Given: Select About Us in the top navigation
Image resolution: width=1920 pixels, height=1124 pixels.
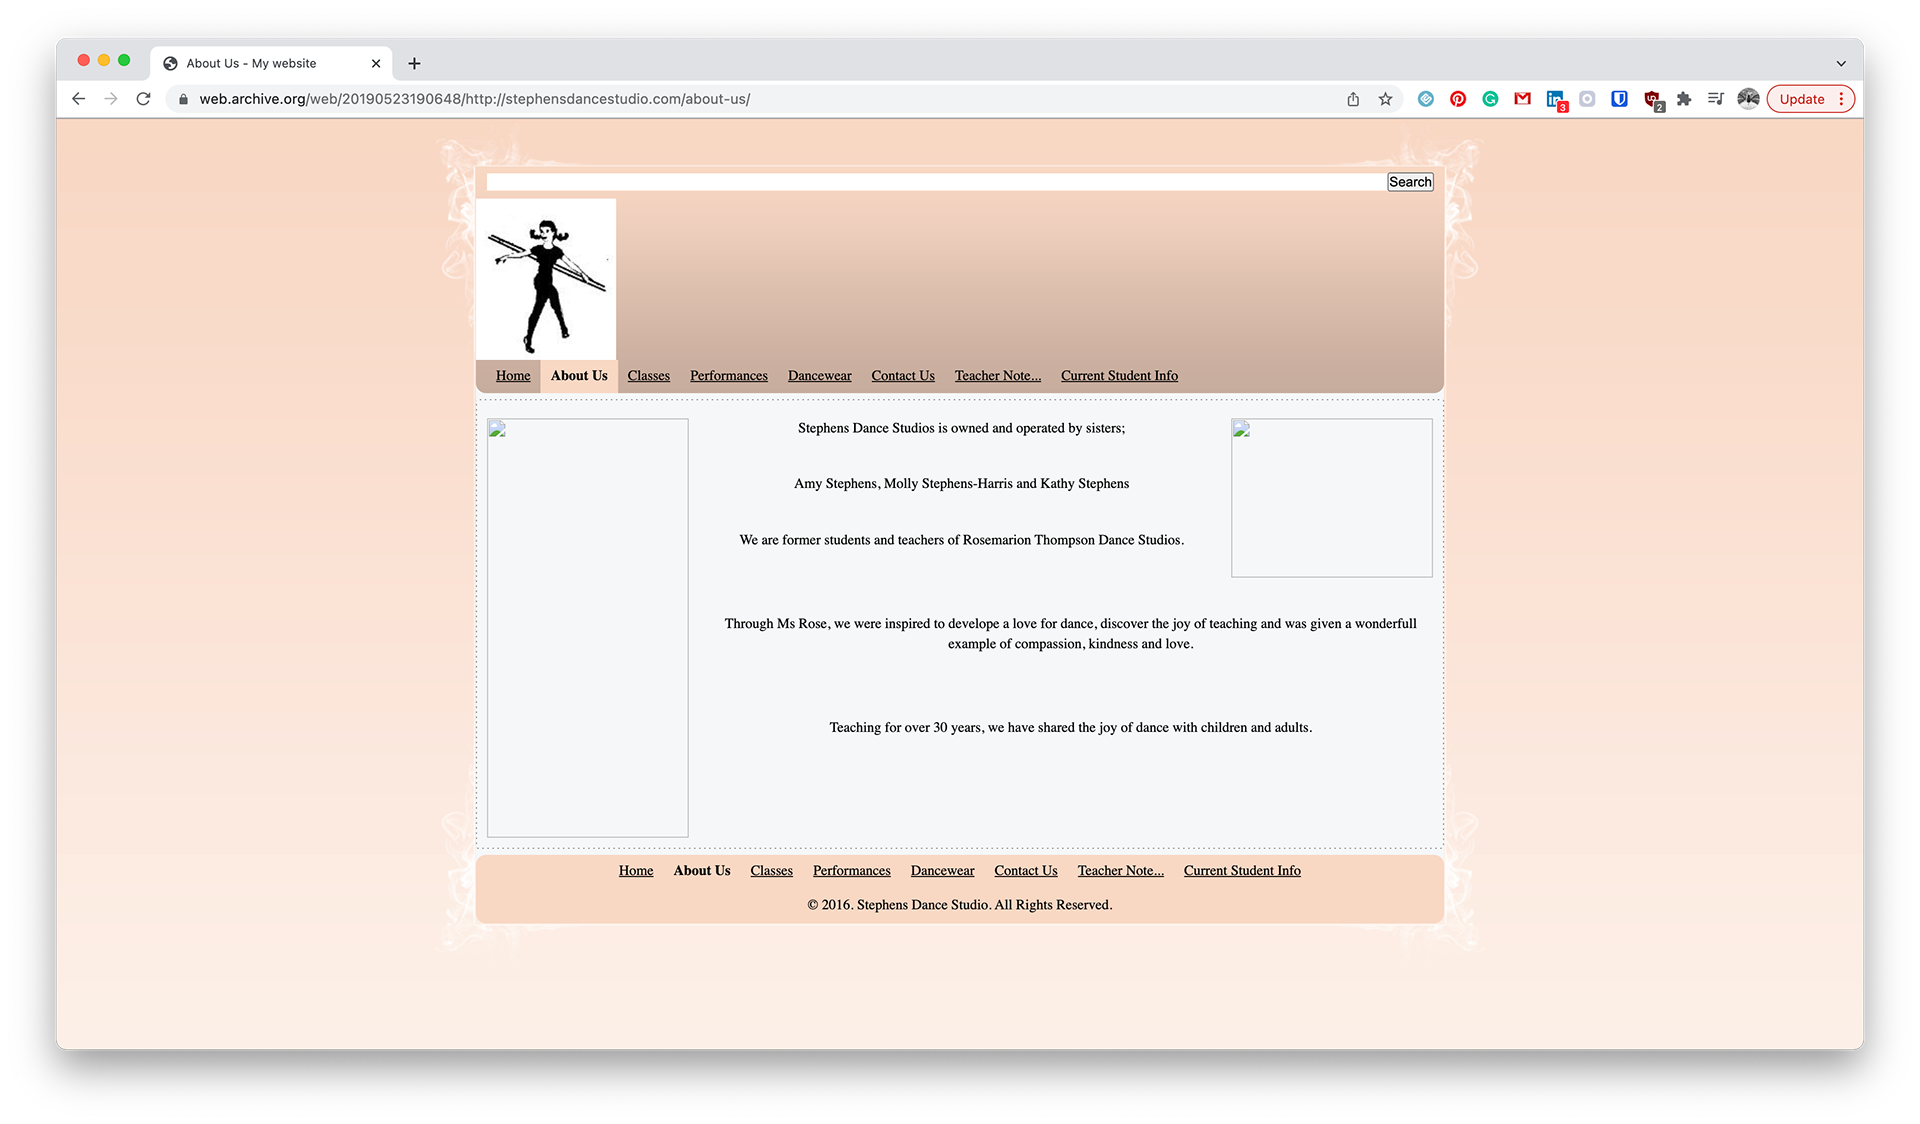Looking at the screenshot, I should [x=579, y=376].
